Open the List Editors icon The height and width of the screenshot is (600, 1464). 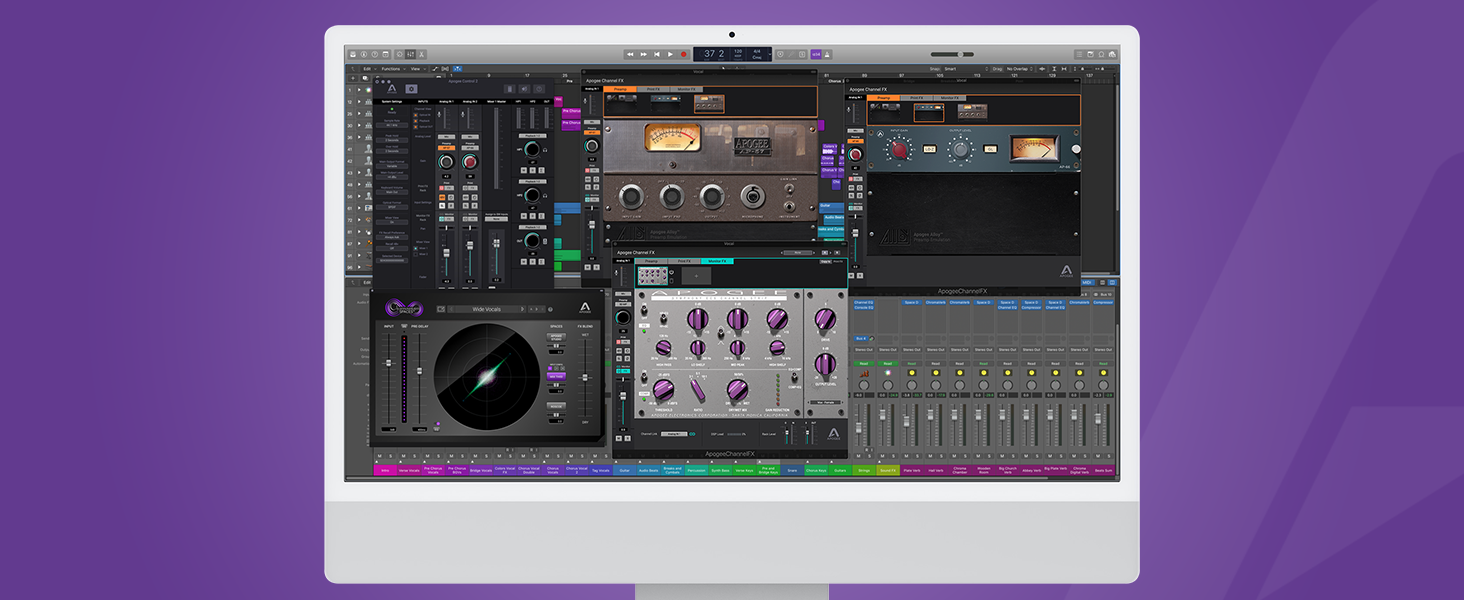click(1080, 54)
